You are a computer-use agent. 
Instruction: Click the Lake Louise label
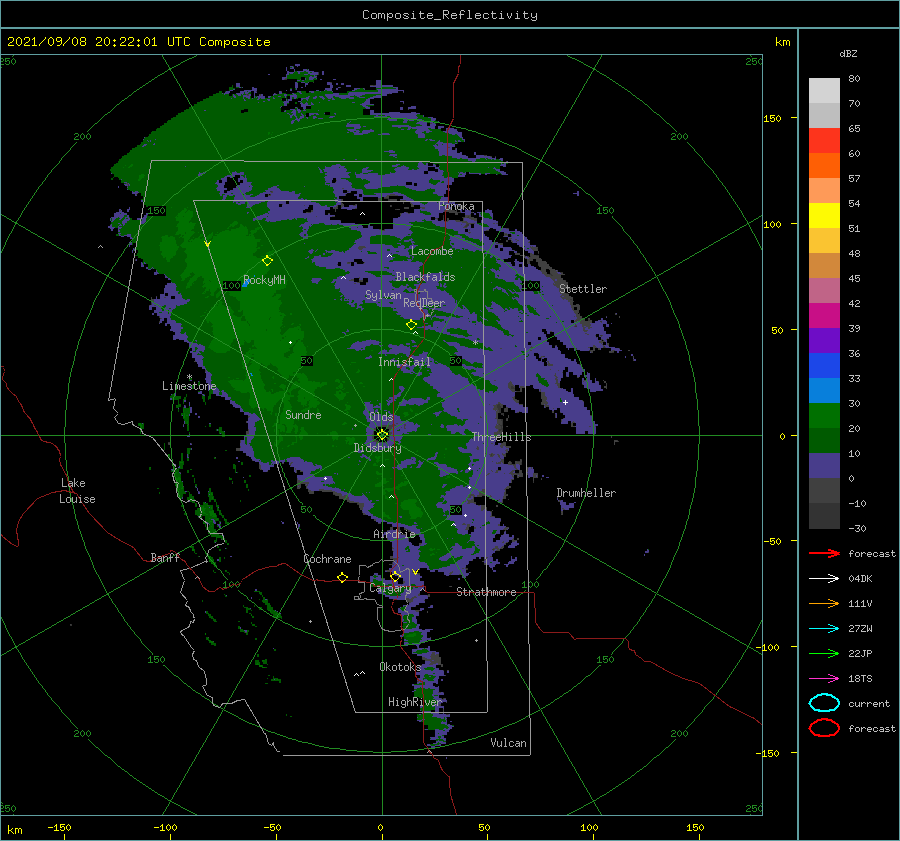coord(77,491)
